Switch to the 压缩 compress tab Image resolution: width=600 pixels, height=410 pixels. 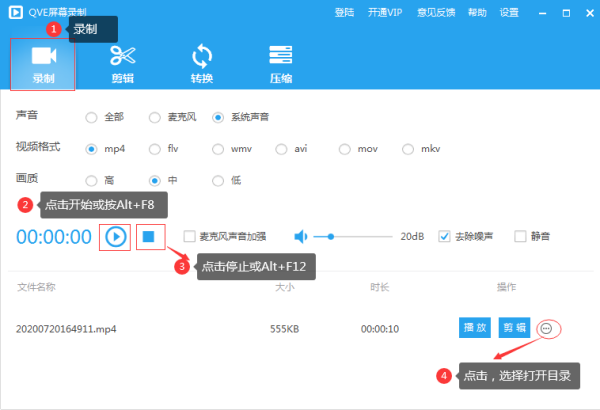pyautogui.click(x=280, y=64)
